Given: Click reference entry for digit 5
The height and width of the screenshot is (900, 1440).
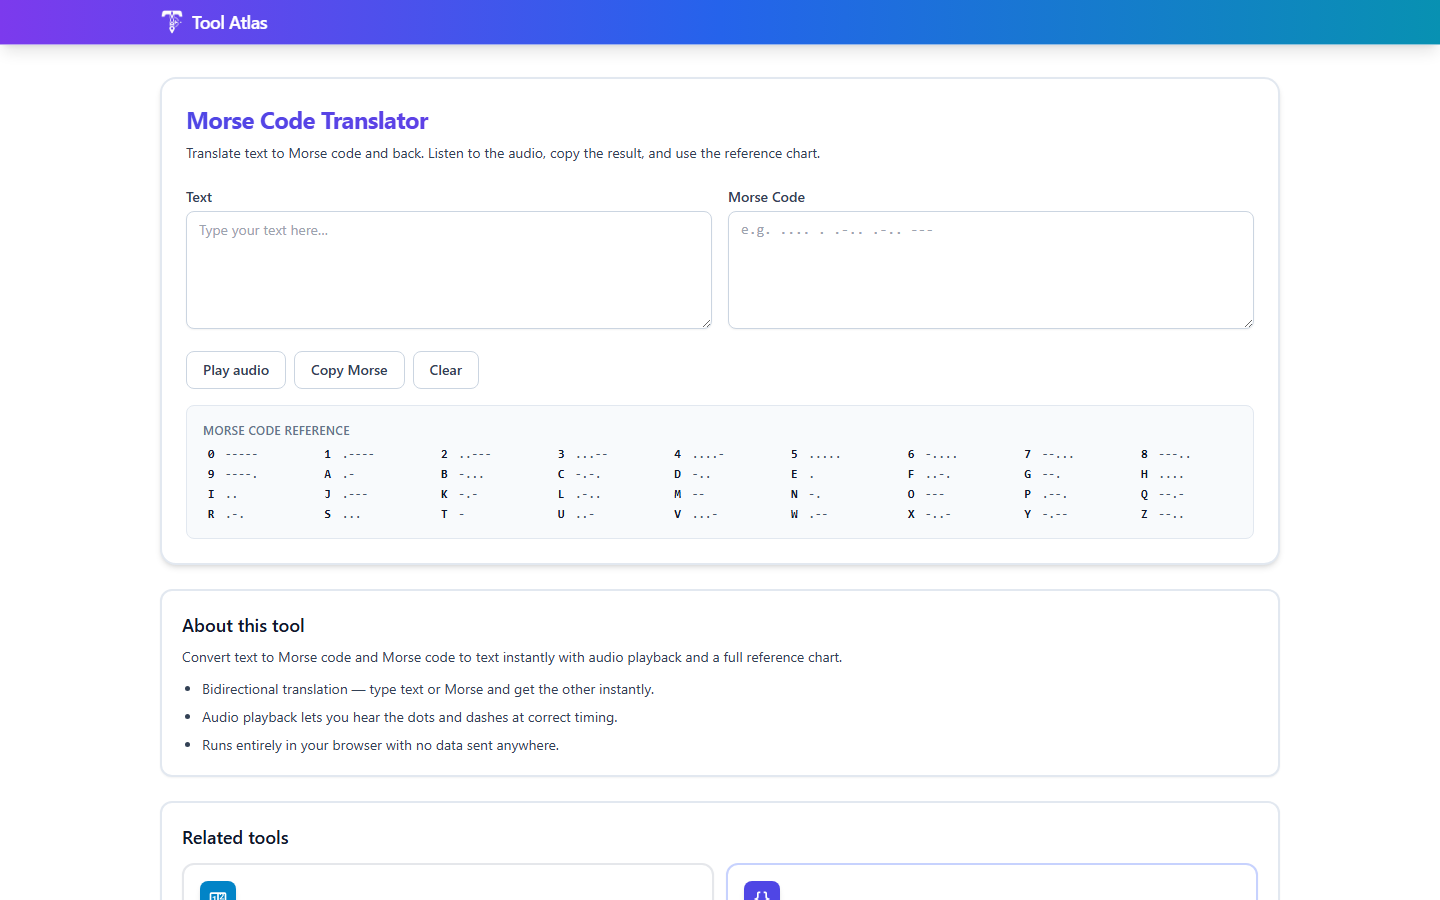Looking at the screenshot, I should (x=816, y=454).
